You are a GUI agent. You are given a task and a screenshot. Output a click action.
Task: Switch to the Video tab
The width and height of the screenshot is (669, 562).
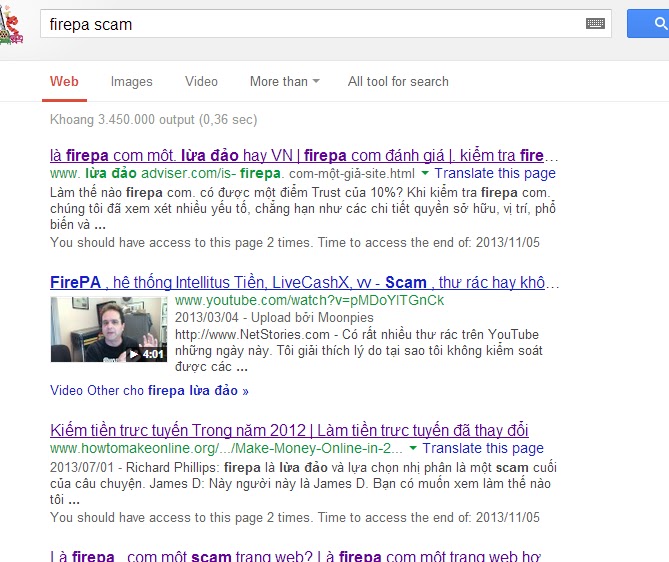tap(201, 82)
